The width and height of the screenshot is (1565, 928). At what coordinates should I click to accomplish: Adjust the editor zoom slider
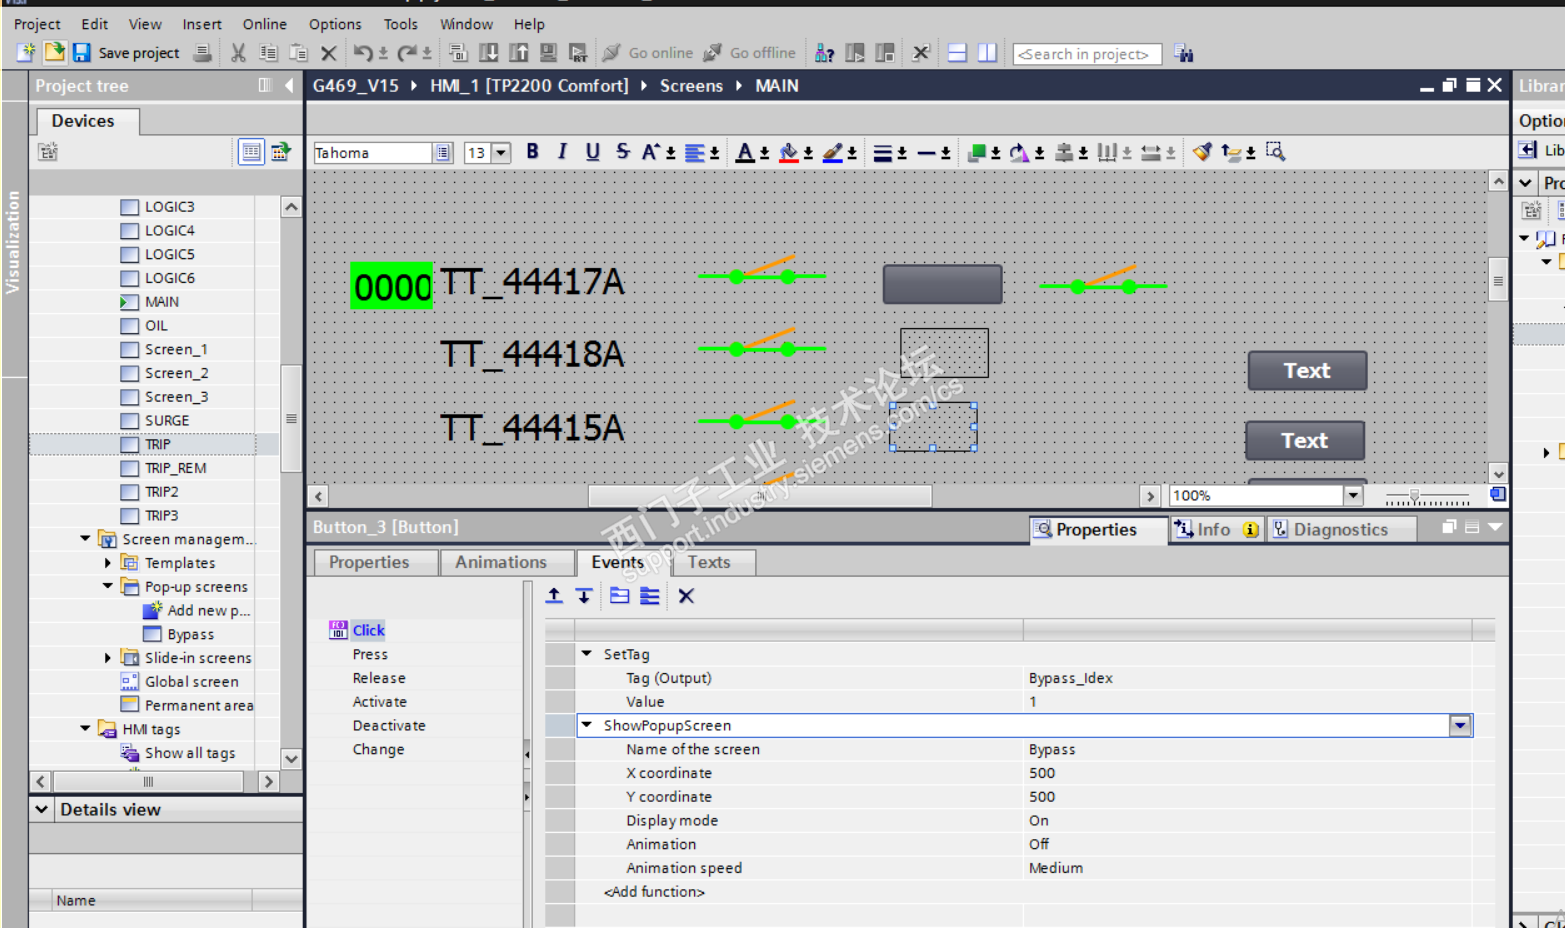point(1414,496)
